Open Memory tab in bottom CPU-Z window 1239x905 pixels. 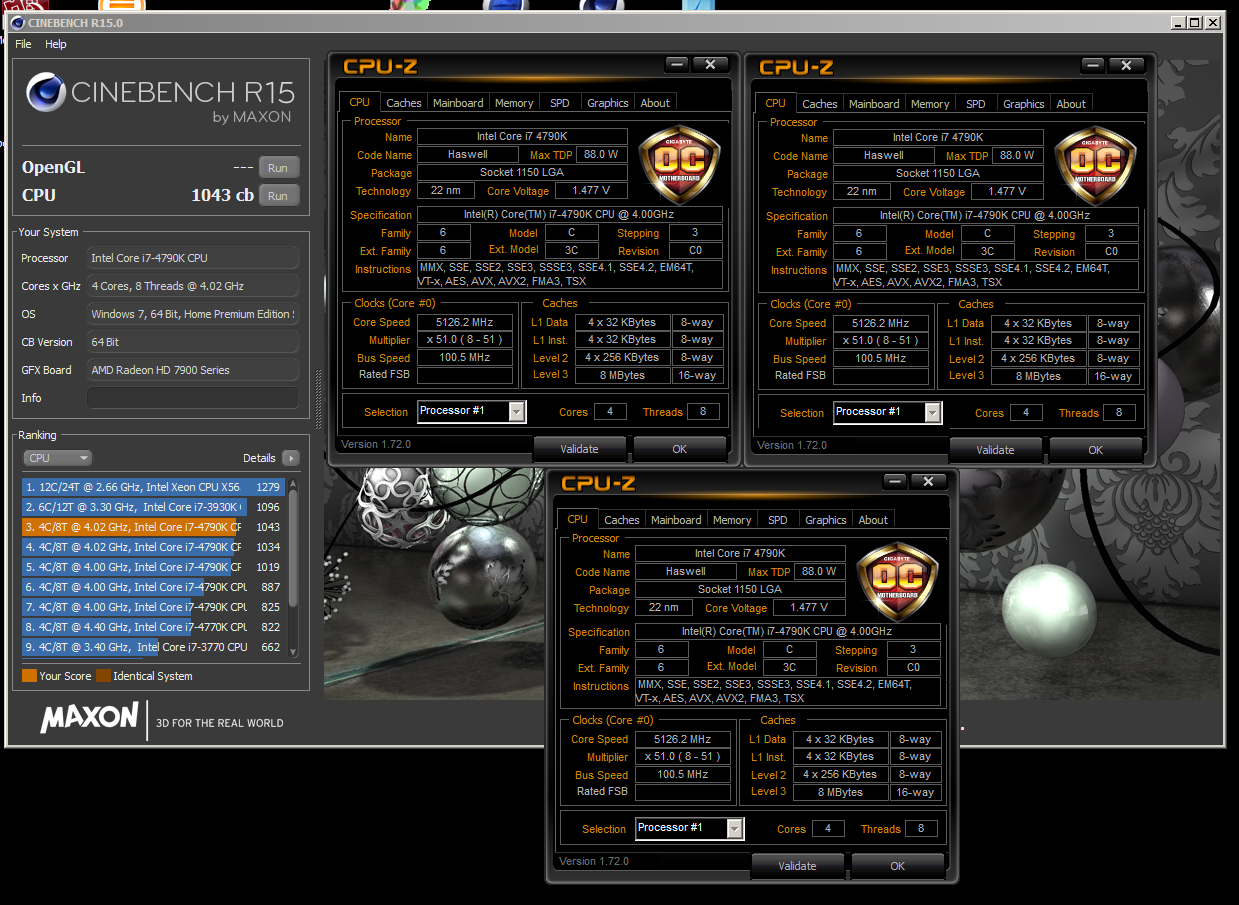click(732, 519)
